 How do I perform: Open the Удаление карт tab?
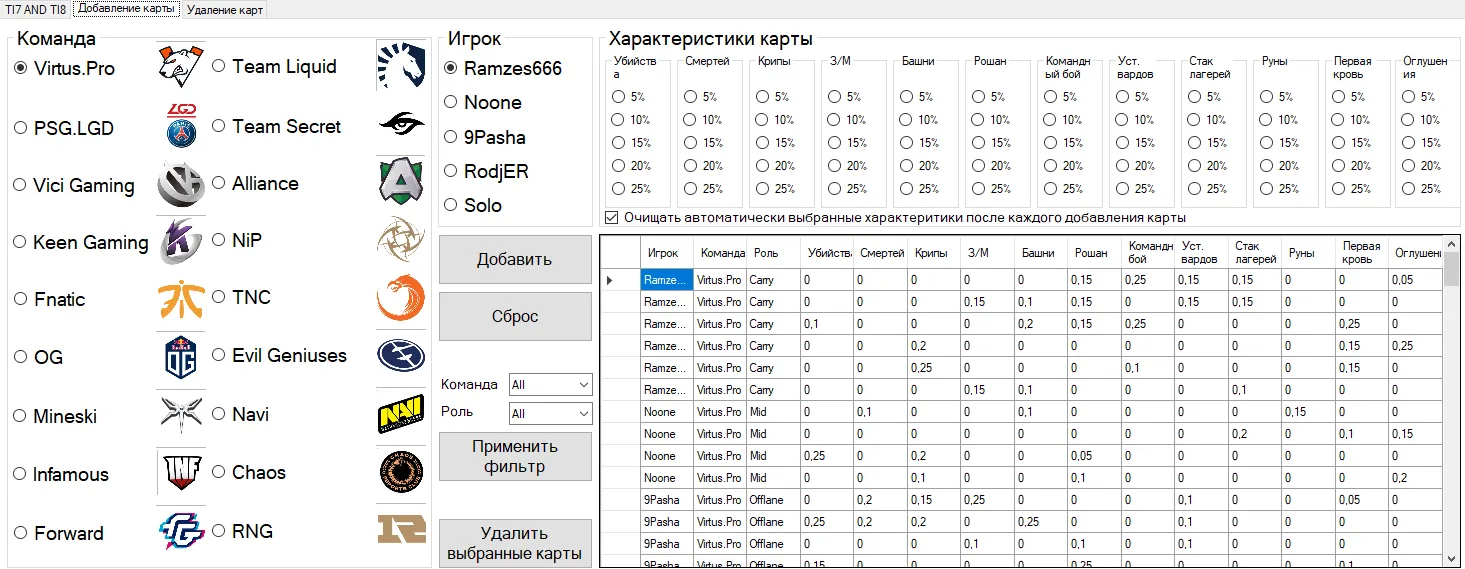click(225, 9)
